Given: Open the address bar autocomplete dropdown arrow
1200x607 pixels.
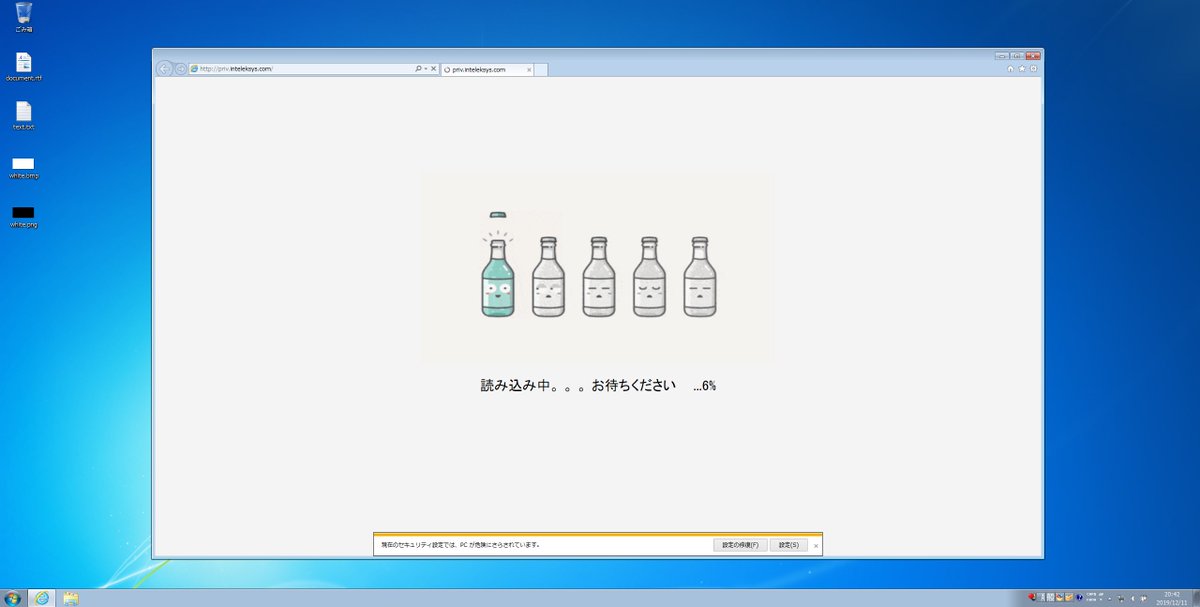Looking at the screenshot, I should [x=426, y=69].
